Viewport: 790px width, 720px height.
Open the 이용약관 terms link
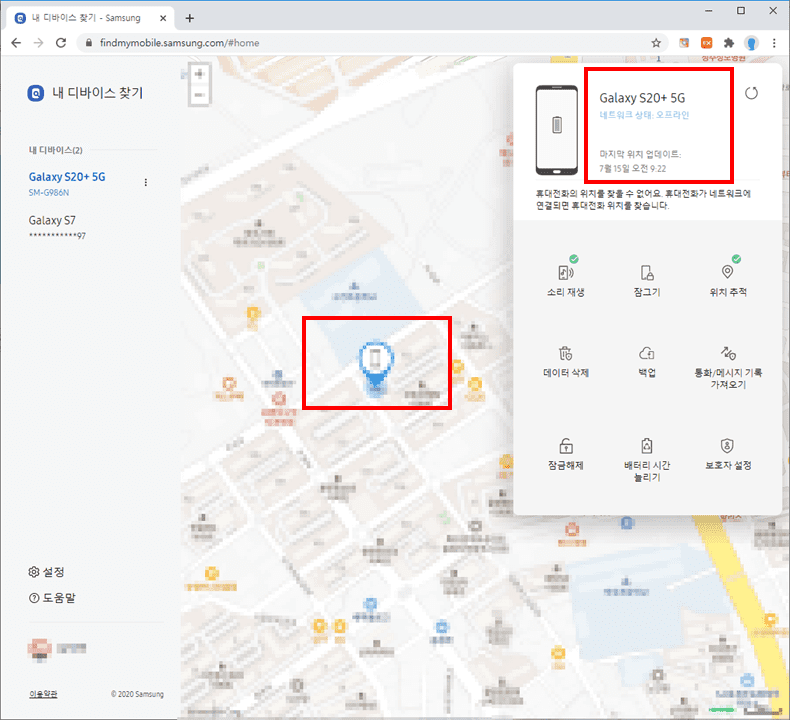(x=43, y=694)
